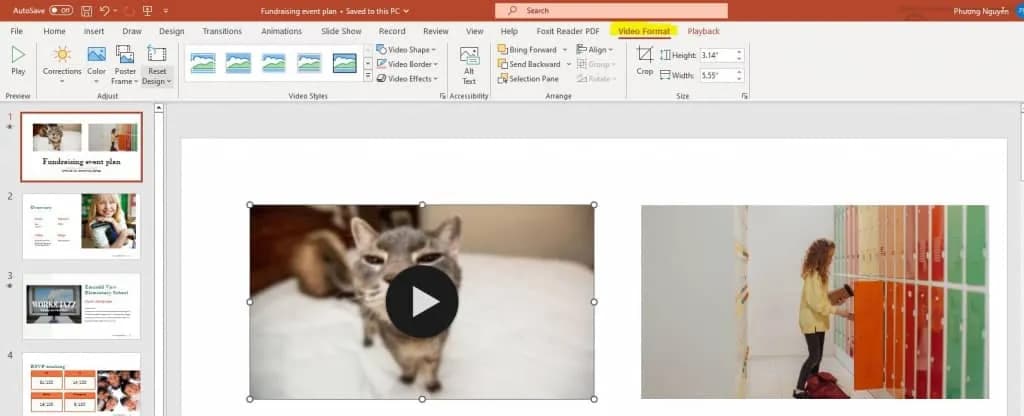Expand the Video Border dropdown
This screenshot has width=1024, height=416.
(x=406, y=64)
